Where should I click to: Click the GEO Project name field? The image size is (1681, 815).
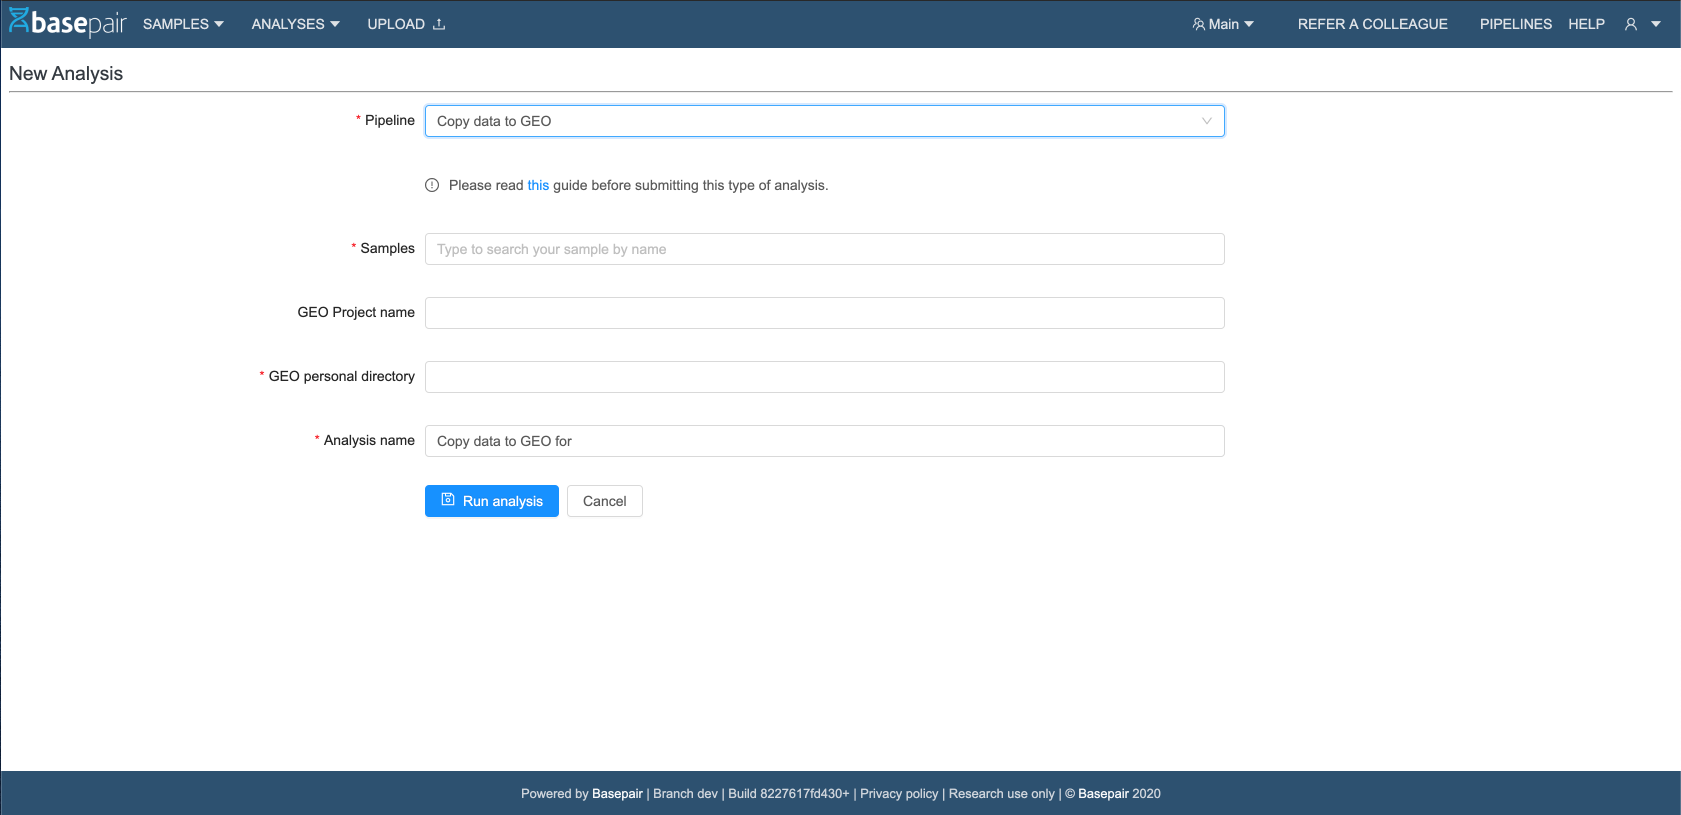pyautogui.click(x=824, y=313)
